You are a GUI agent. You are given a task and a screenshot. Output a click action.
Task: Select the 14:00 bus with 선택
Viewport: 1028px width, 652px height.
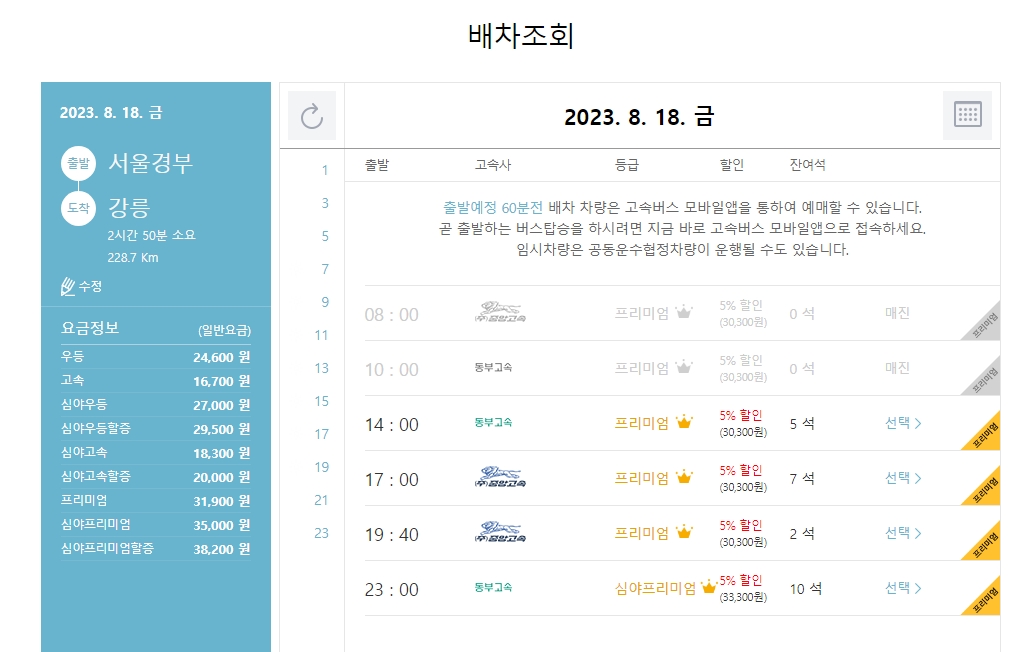(903, 423)
